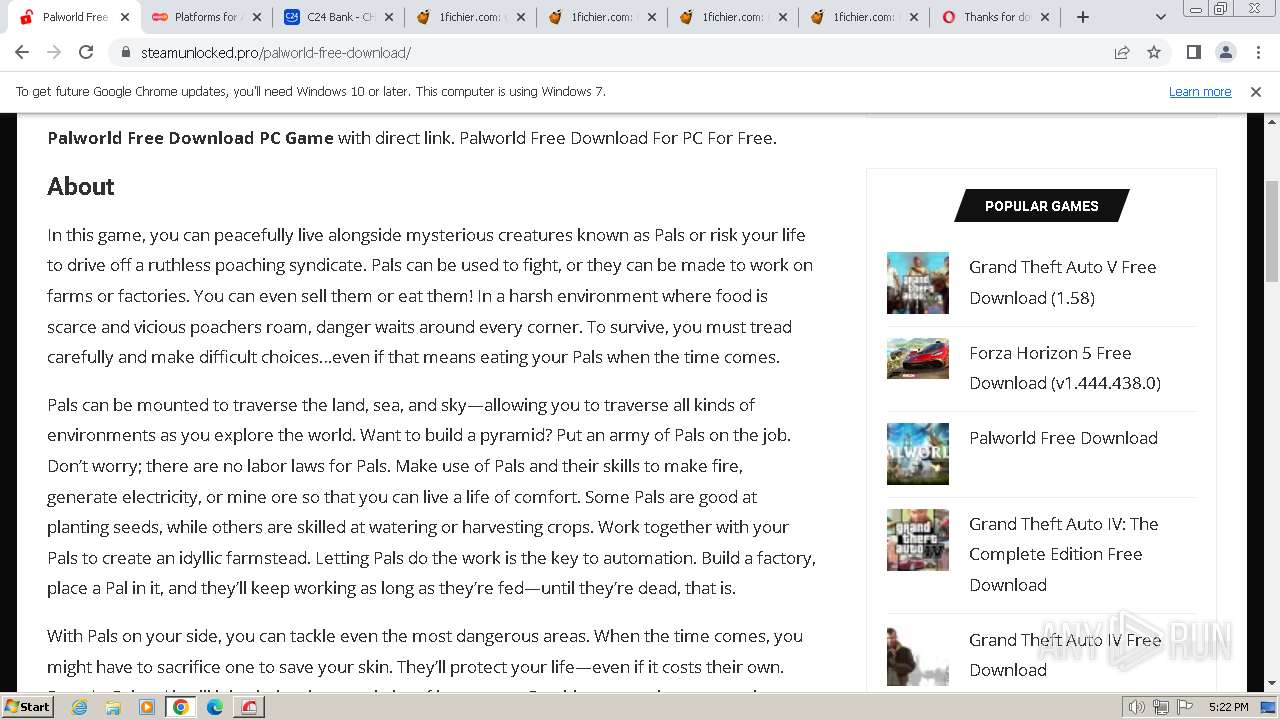Click the scrollbar up arrow
This screenshot has width=1280, height=720.
click(1272, 122)
